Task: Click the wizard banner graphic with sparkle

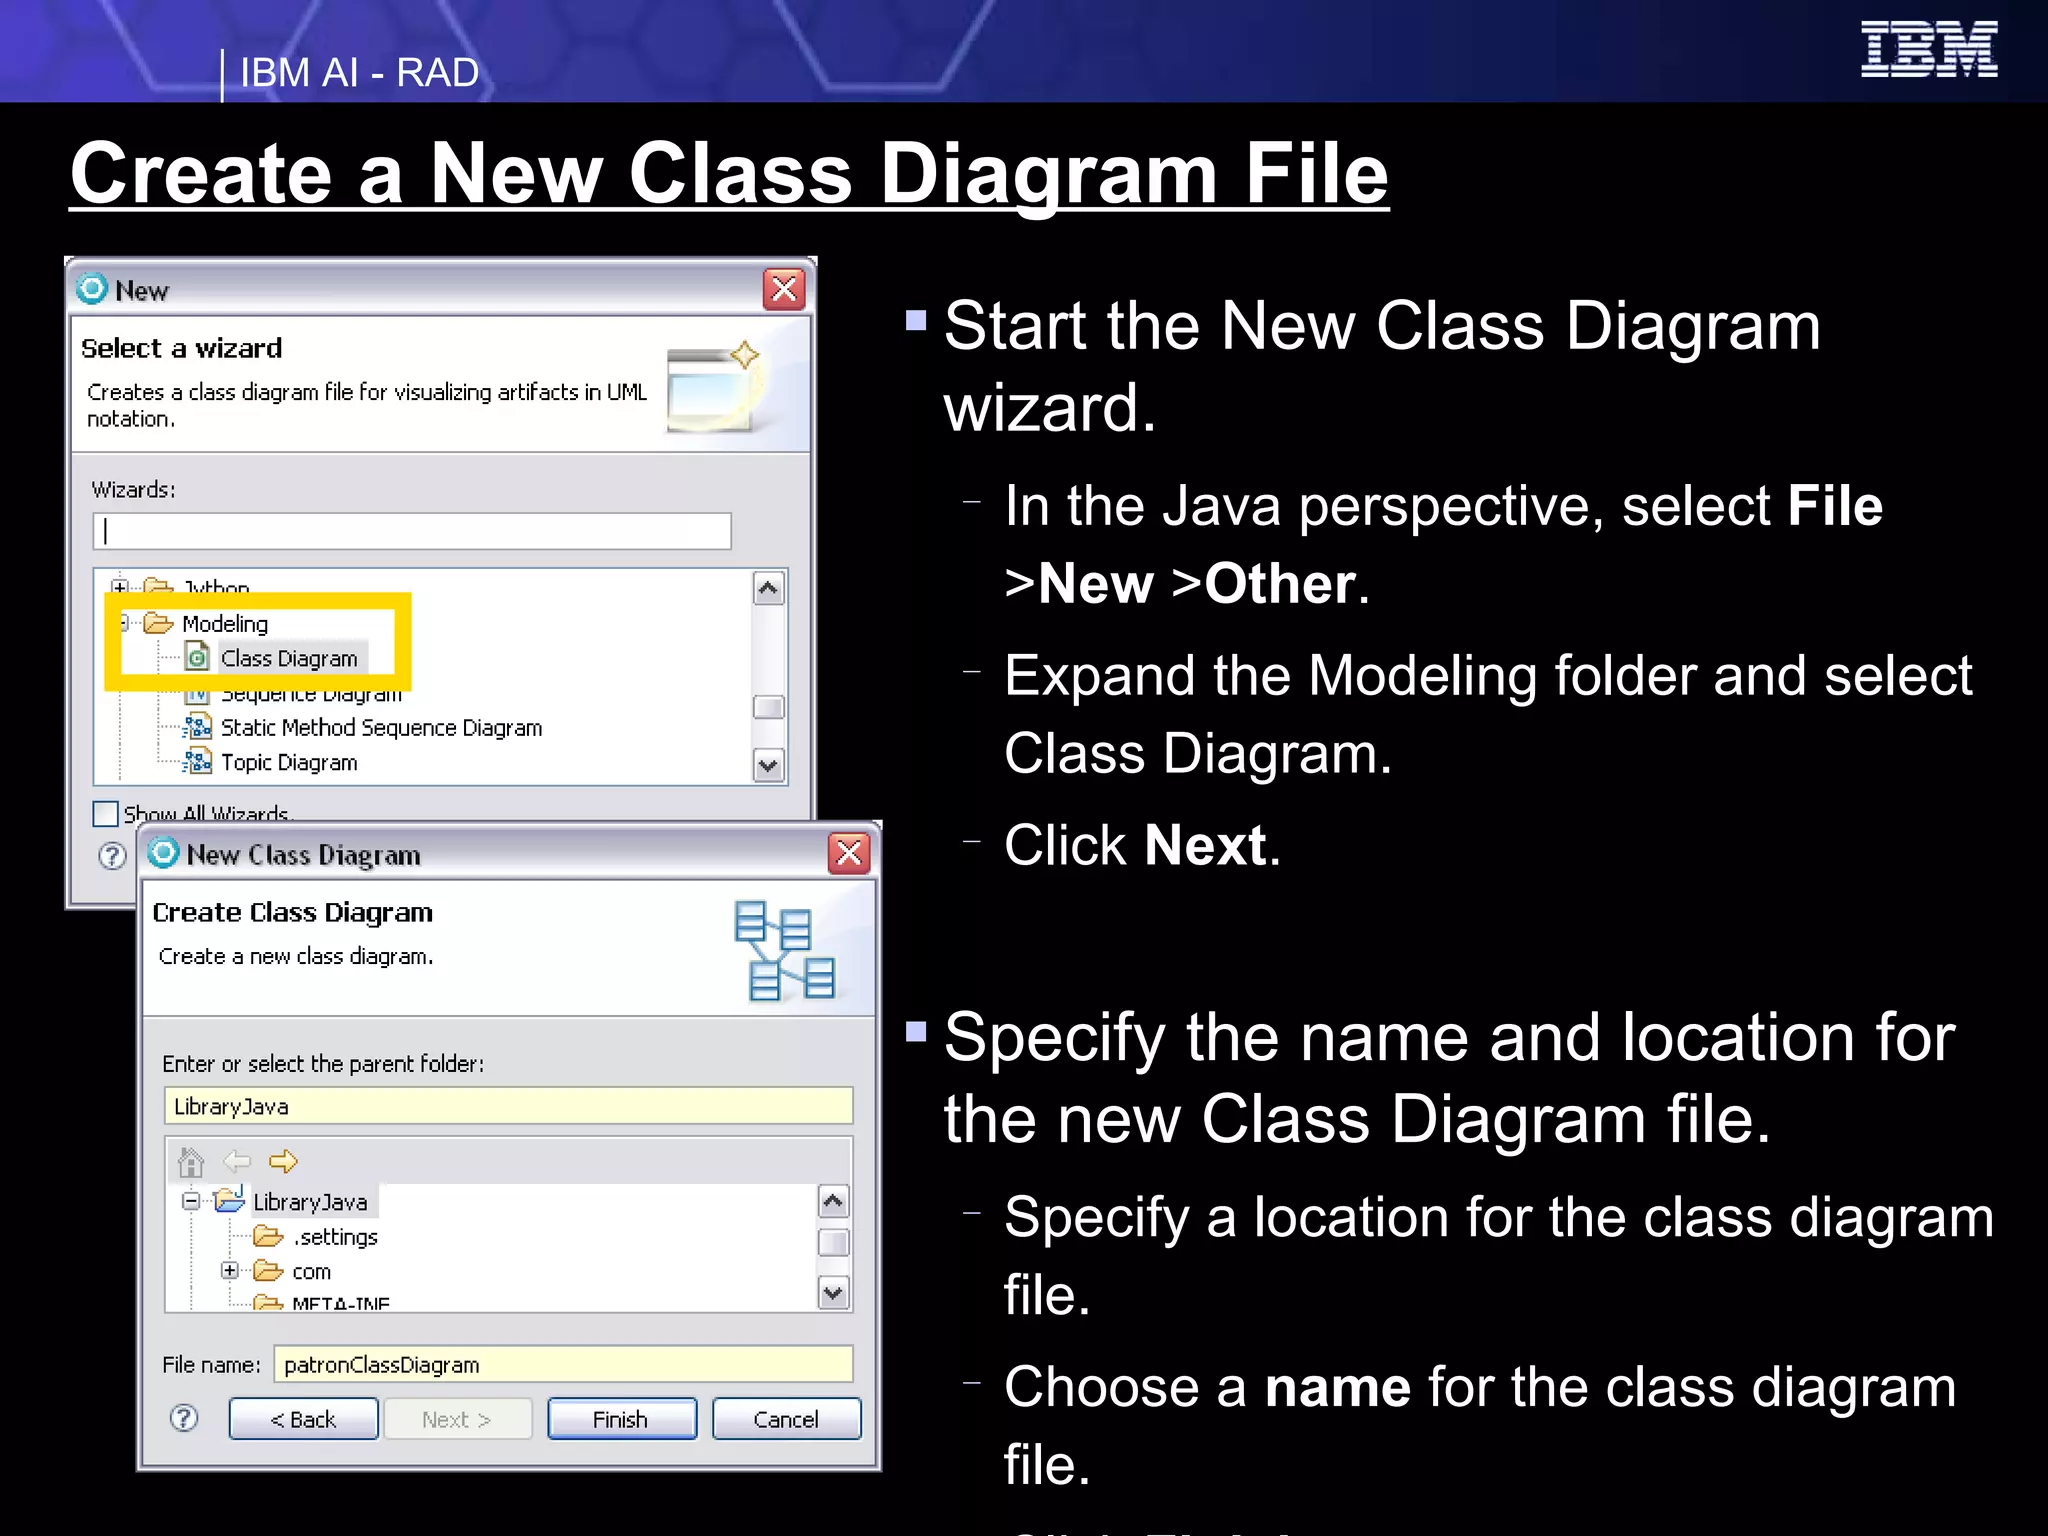Action: pos(714,386)
